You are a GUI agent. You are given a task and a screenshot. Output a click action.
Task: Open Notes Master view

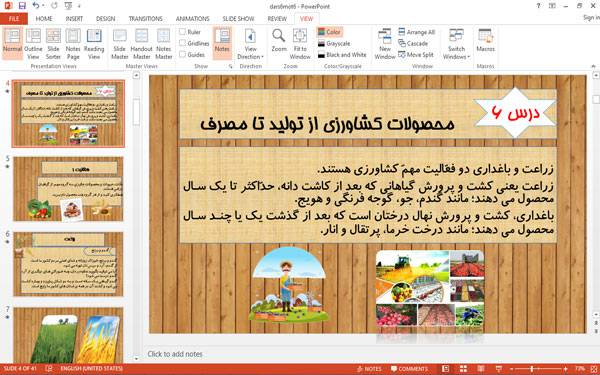[x=163, y=44]
